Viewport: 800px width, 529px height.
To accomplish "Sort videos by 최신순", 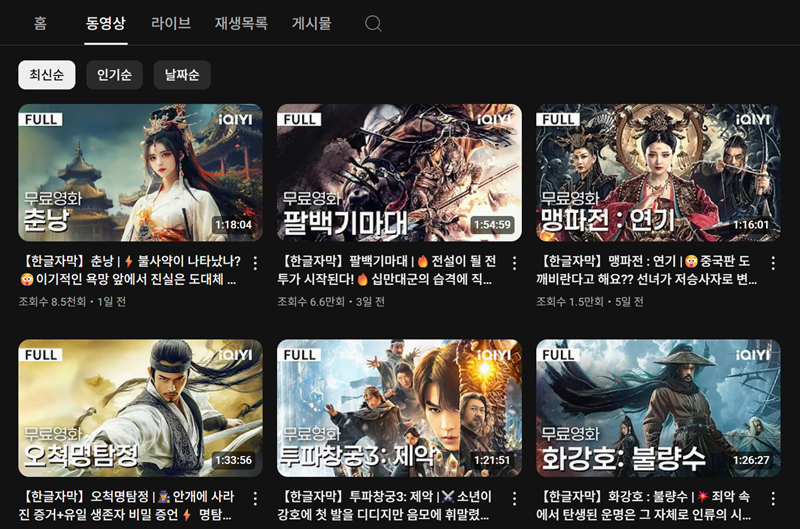I will [x=47, y=75].
